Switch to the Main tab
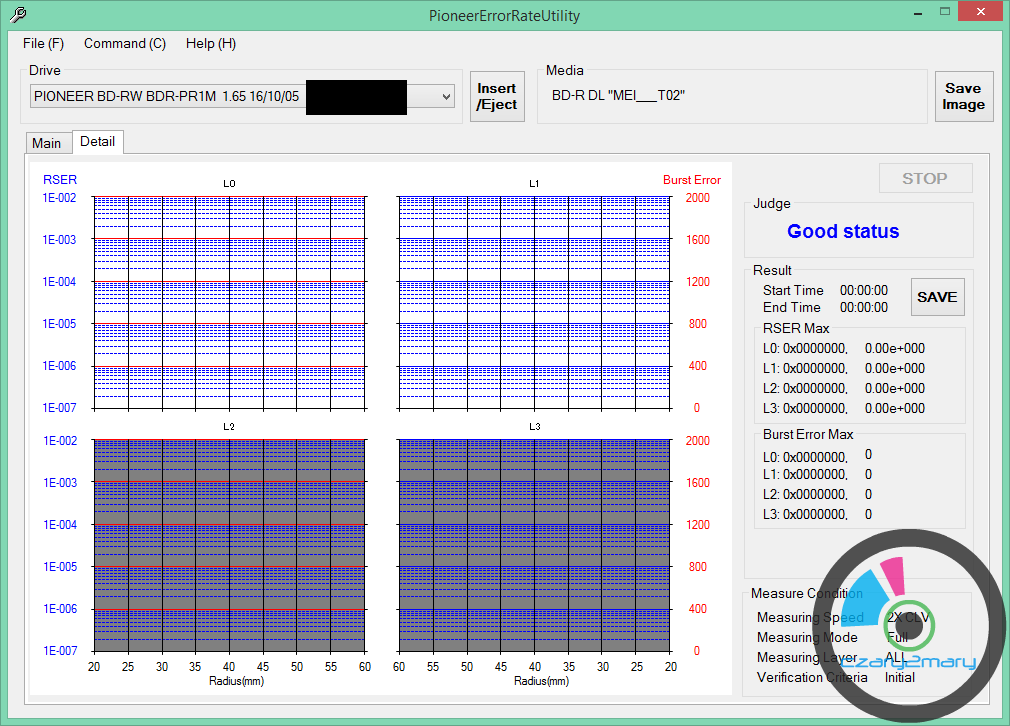This screenshot has width=1010, height=726. [x=47, y=143]
